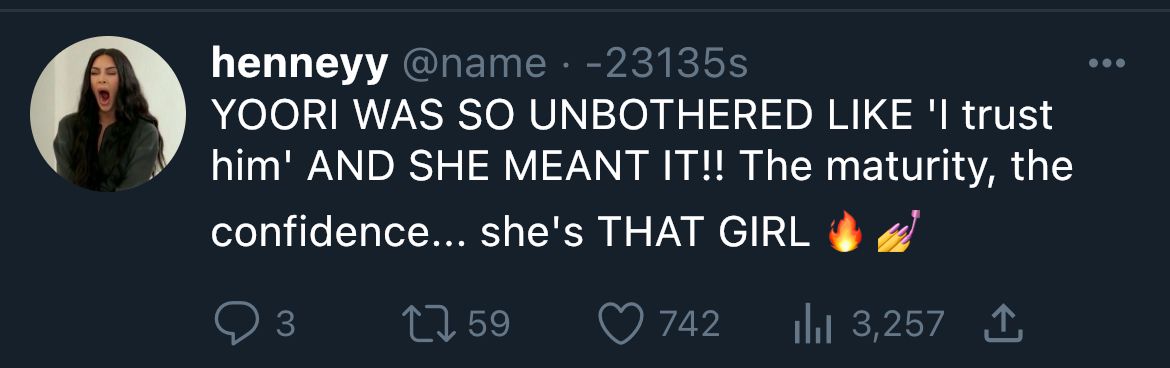
Task: Open henneyy's profile picture
Action: coord(108,113)
